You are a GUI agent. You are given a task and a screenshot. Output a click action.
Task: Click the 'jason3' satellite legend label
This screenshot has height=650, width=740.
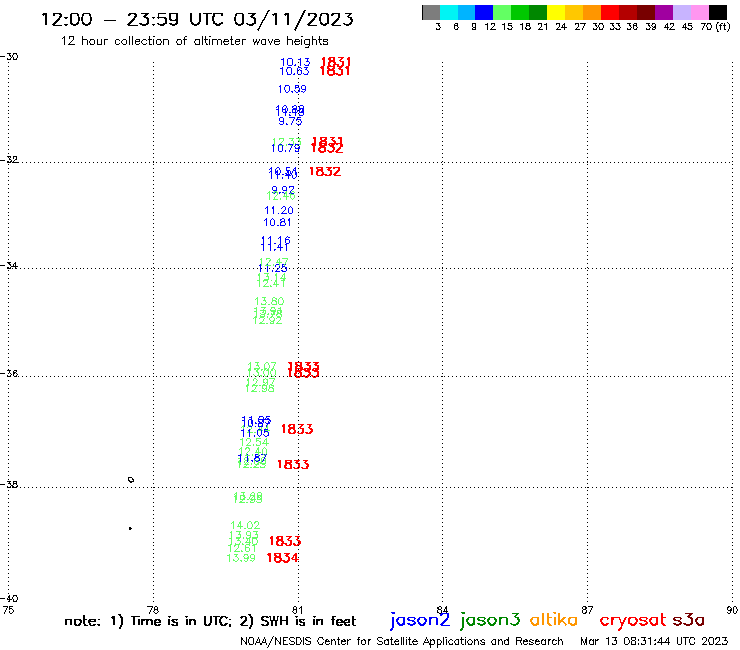pyautogui.click(x=490, y=620)
